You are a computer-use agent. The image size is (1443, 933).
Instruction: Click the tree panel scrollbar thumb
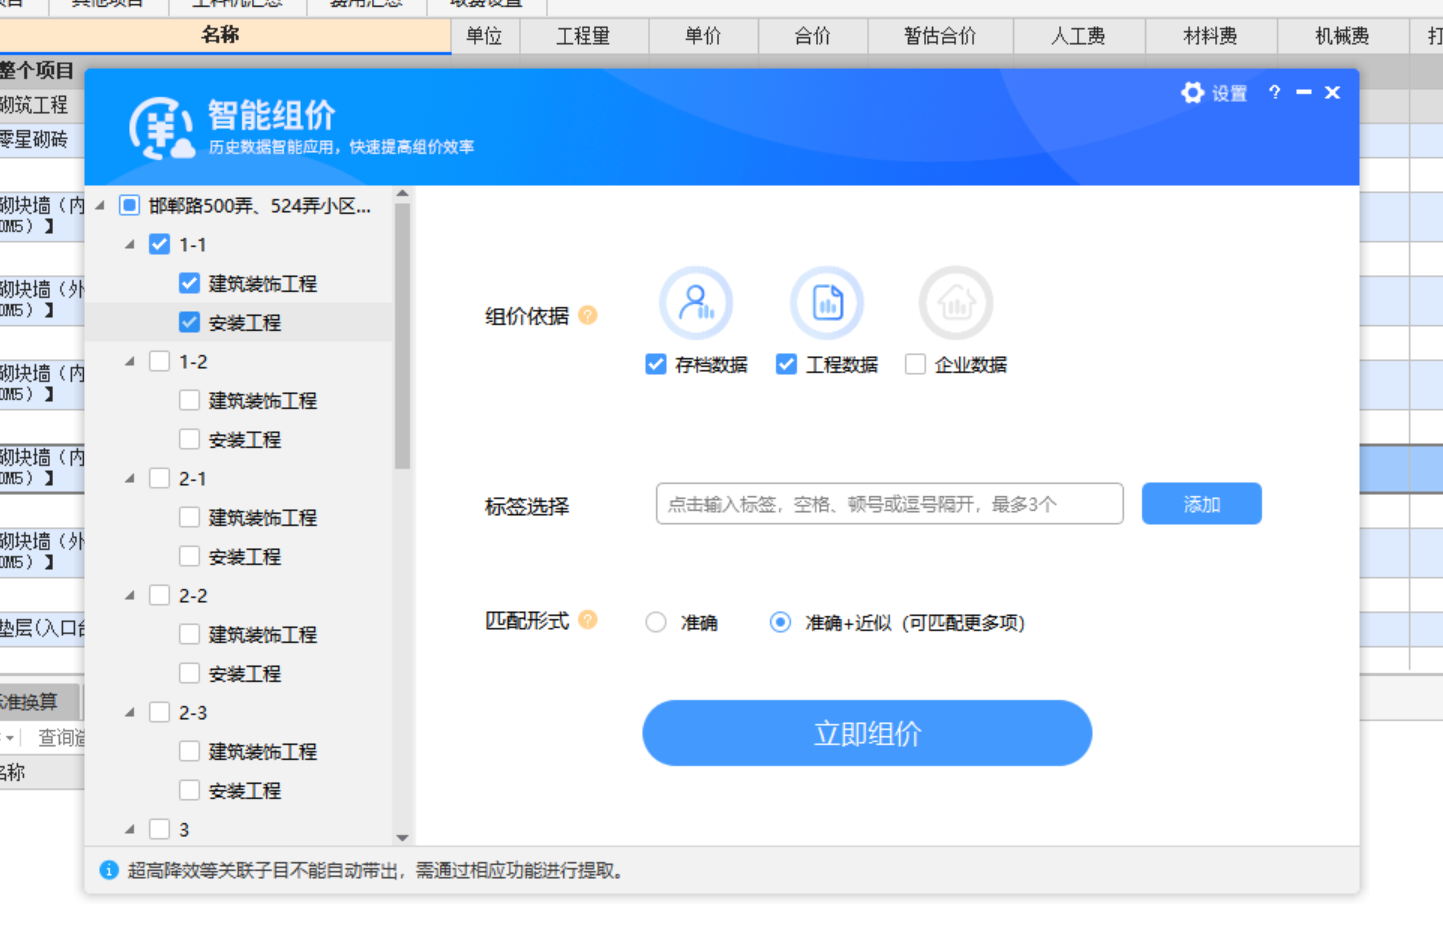[402, 336]
